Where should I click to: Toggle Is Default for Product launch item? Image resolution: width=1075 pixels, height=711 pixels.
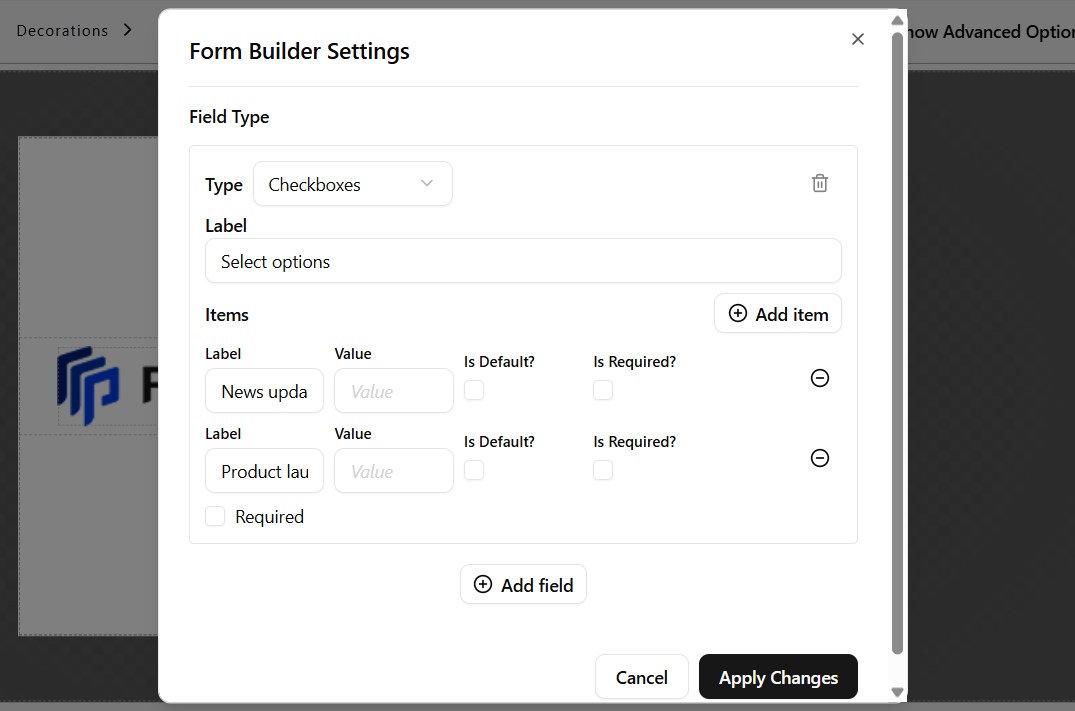pos(474,470)
